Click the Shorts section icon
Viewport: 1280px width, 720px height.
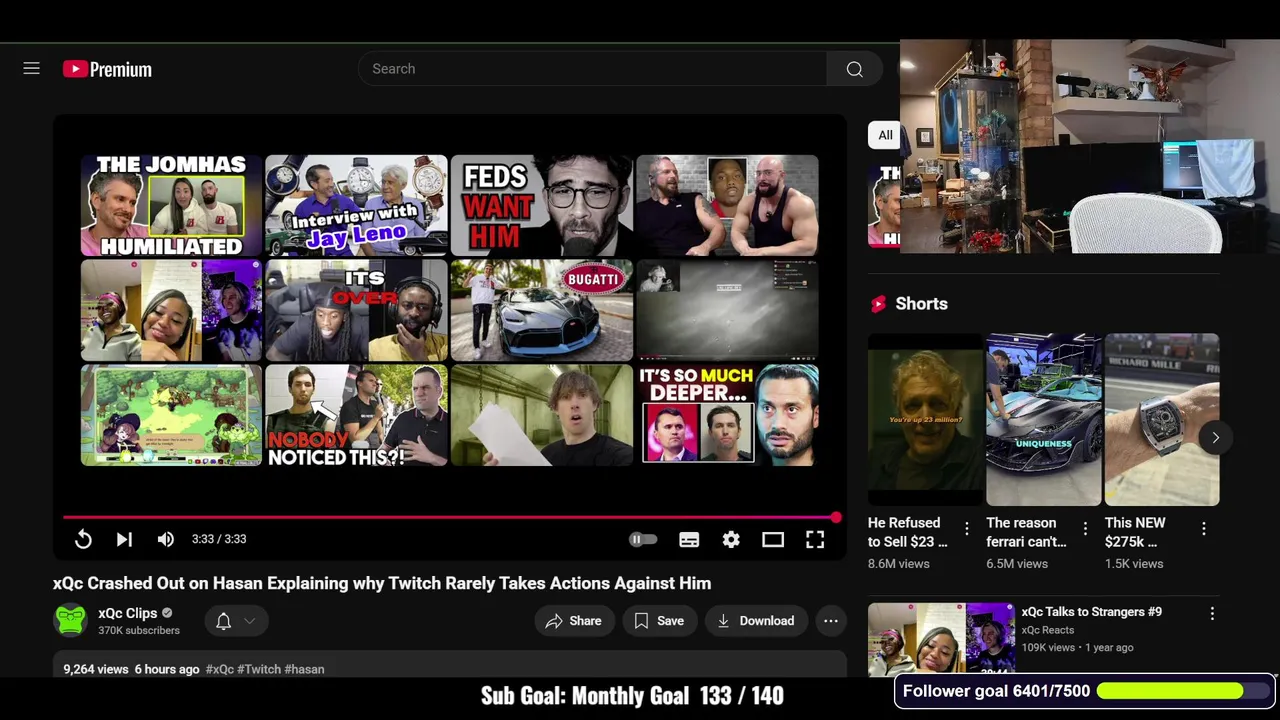coord(878,304)
